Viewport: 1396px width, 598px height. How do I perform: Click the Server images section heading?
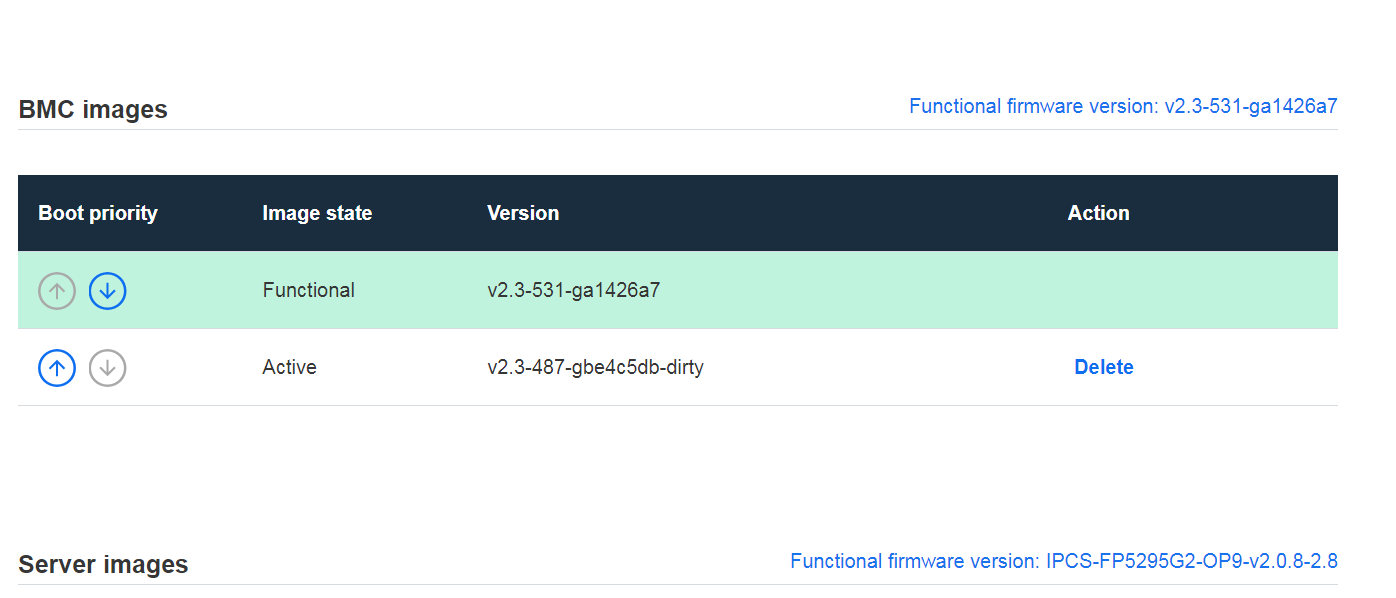(x=103, y=564)
